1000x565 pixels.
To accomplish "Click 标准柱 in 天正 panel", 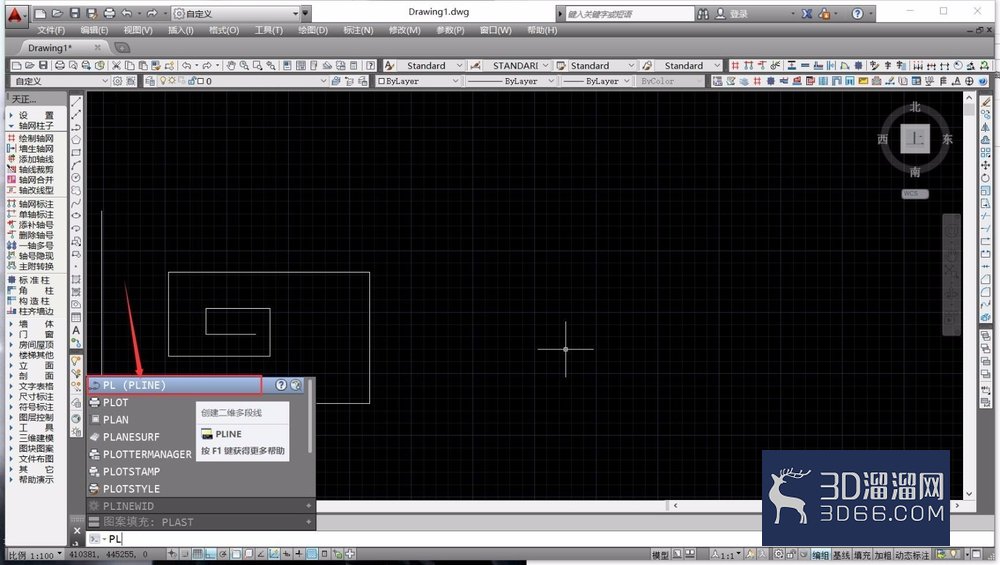I will (x=31, y=280).
